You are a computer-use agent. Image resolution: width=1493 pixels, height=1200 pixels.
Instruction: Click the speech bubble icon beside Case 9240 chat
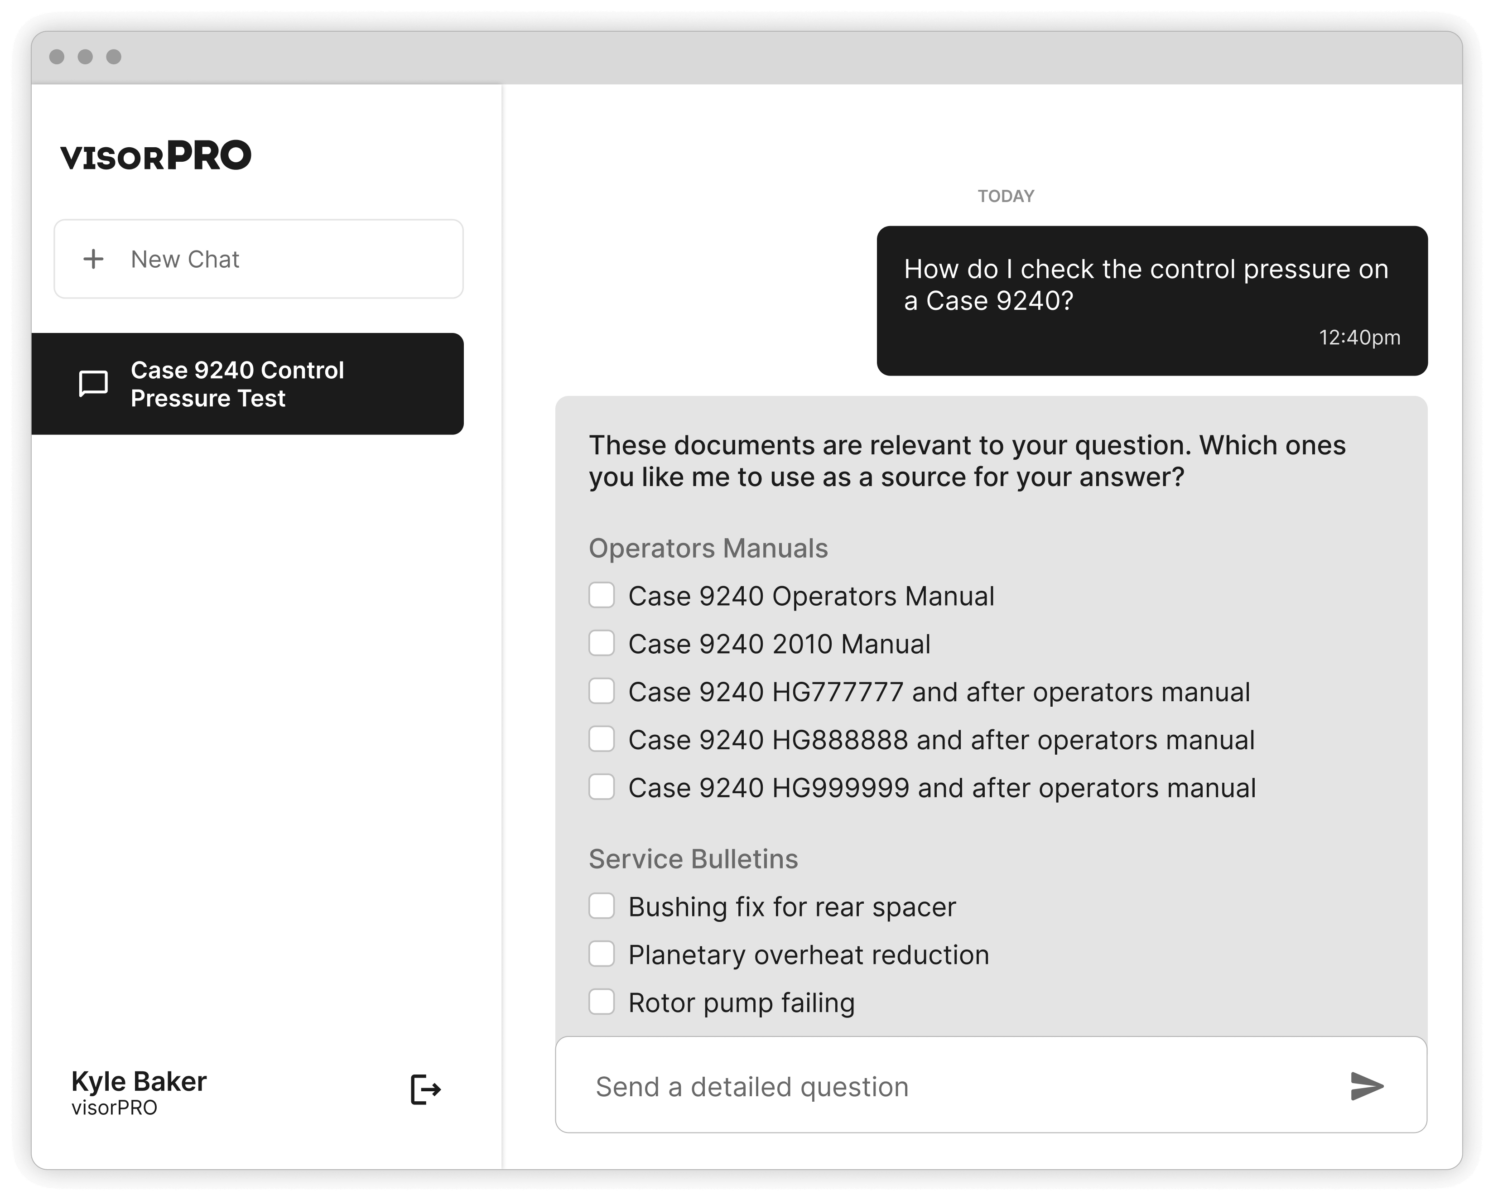click(91, 384)
